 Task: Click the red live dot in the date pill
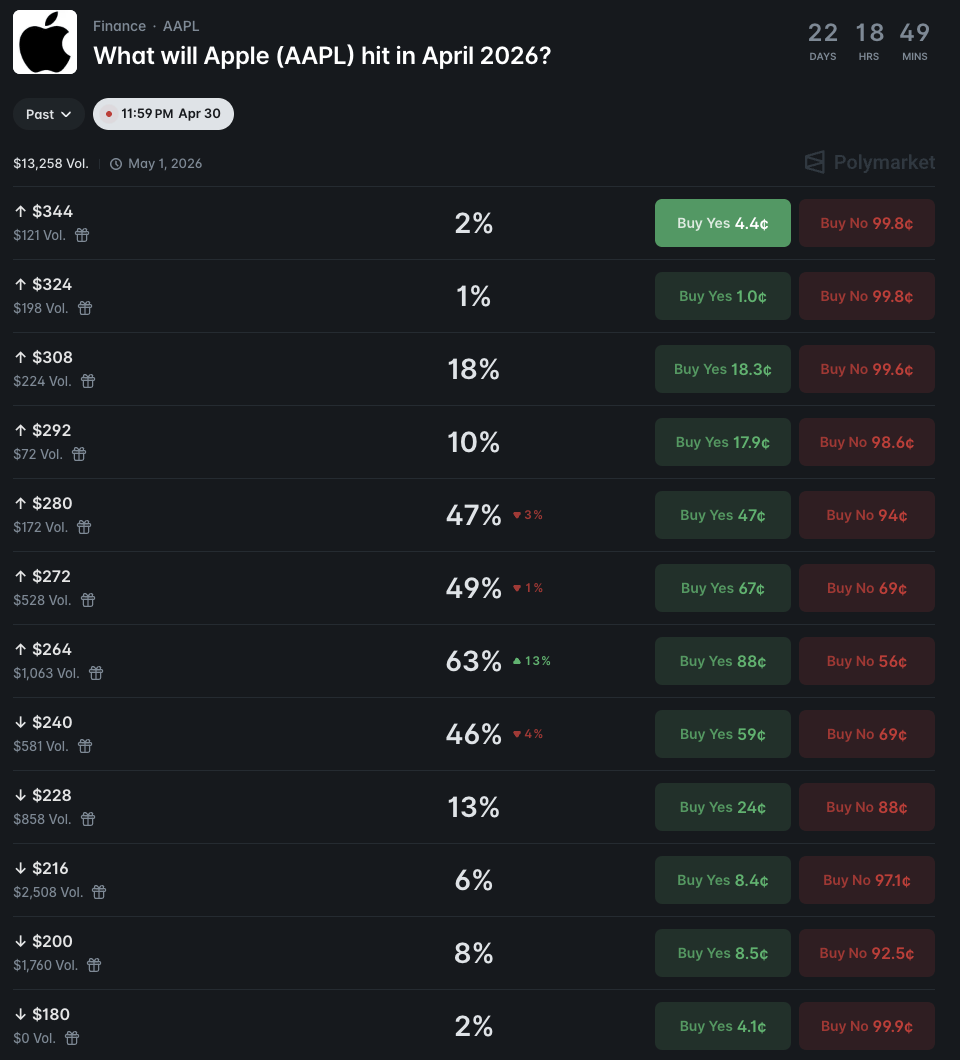pyautogui.click(x=109, y=113)
